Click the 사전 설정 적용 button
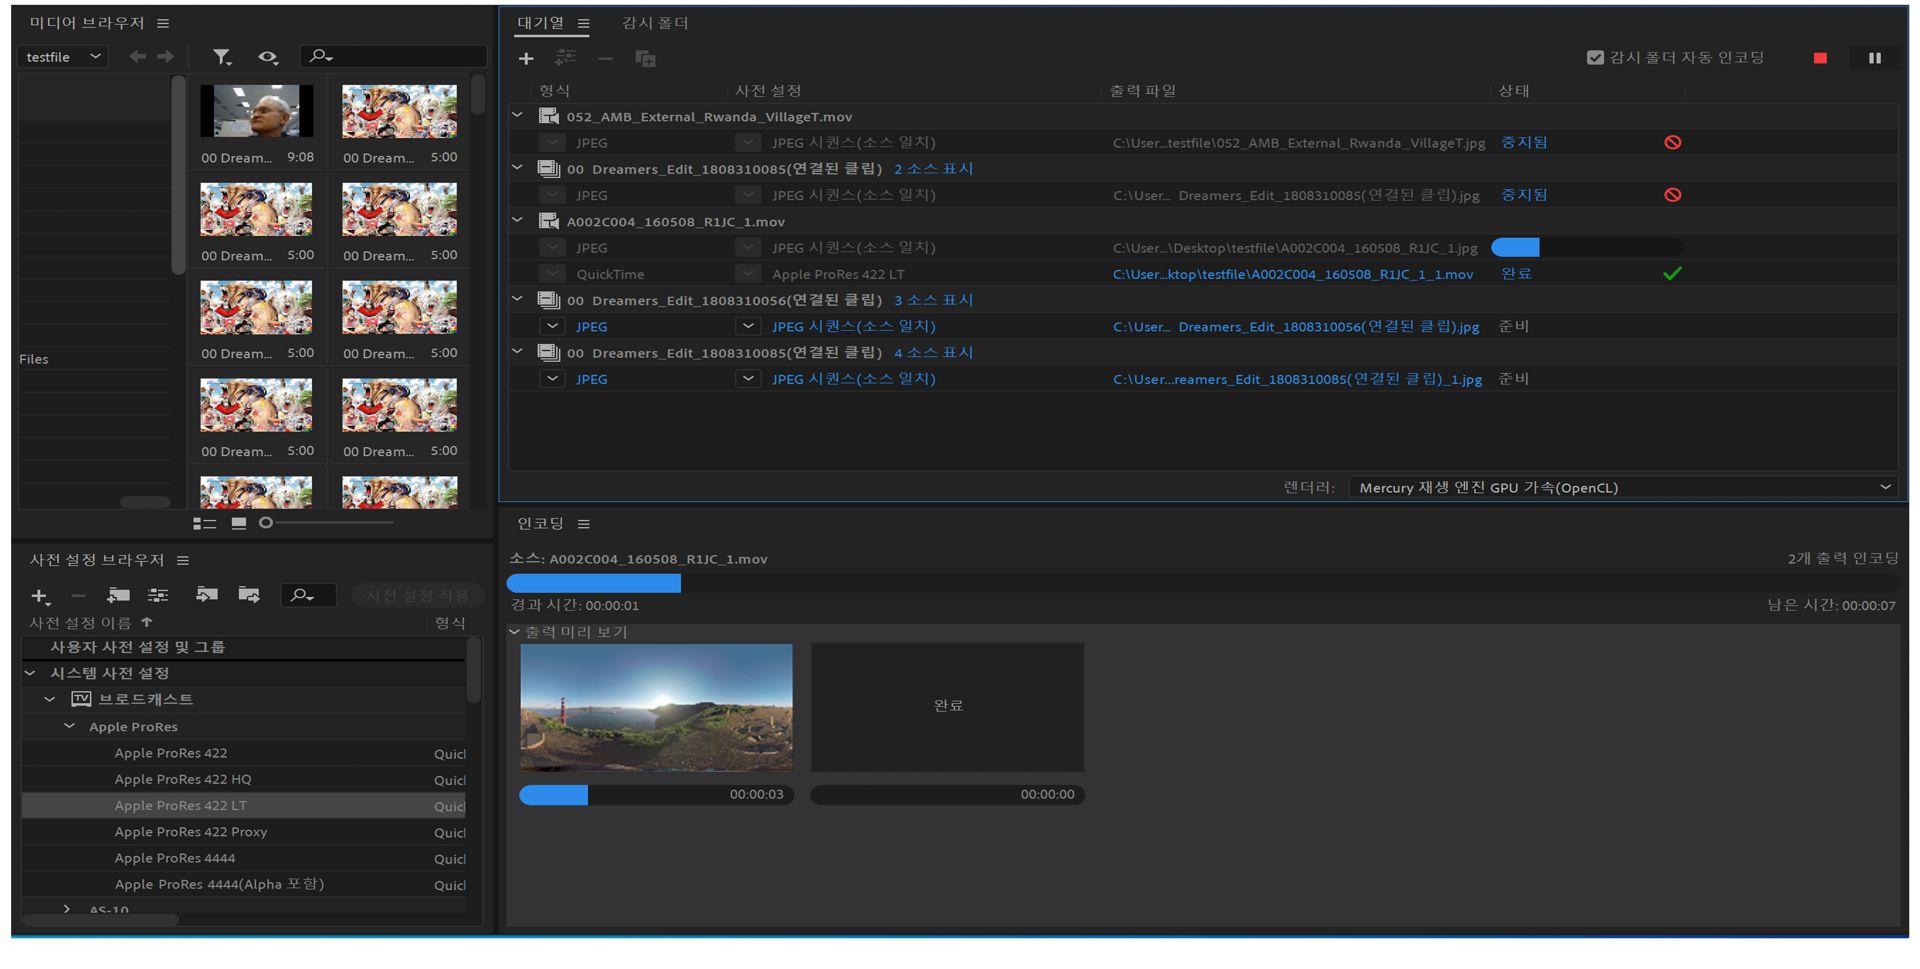1920x969 pixels. [417, 596]
